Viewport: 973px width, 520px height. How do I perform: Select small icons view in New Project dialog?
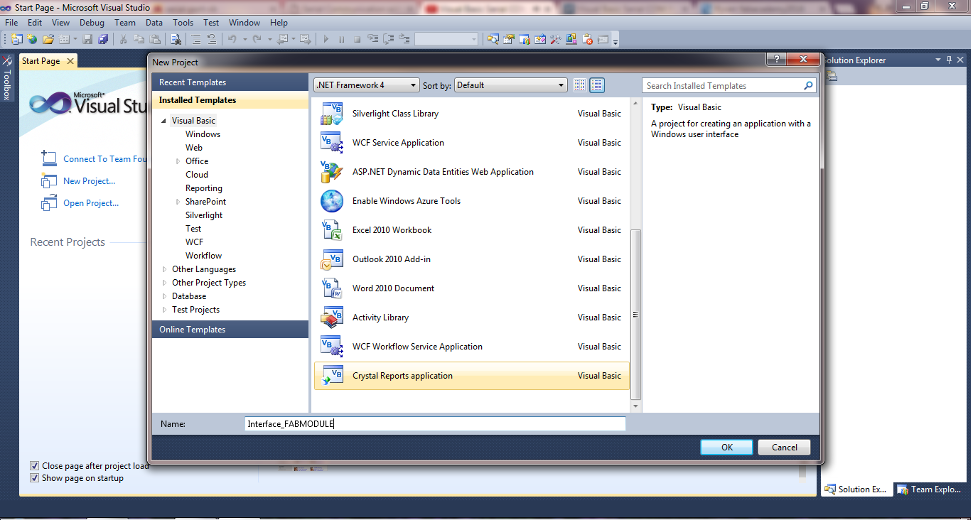pos(580,85)
